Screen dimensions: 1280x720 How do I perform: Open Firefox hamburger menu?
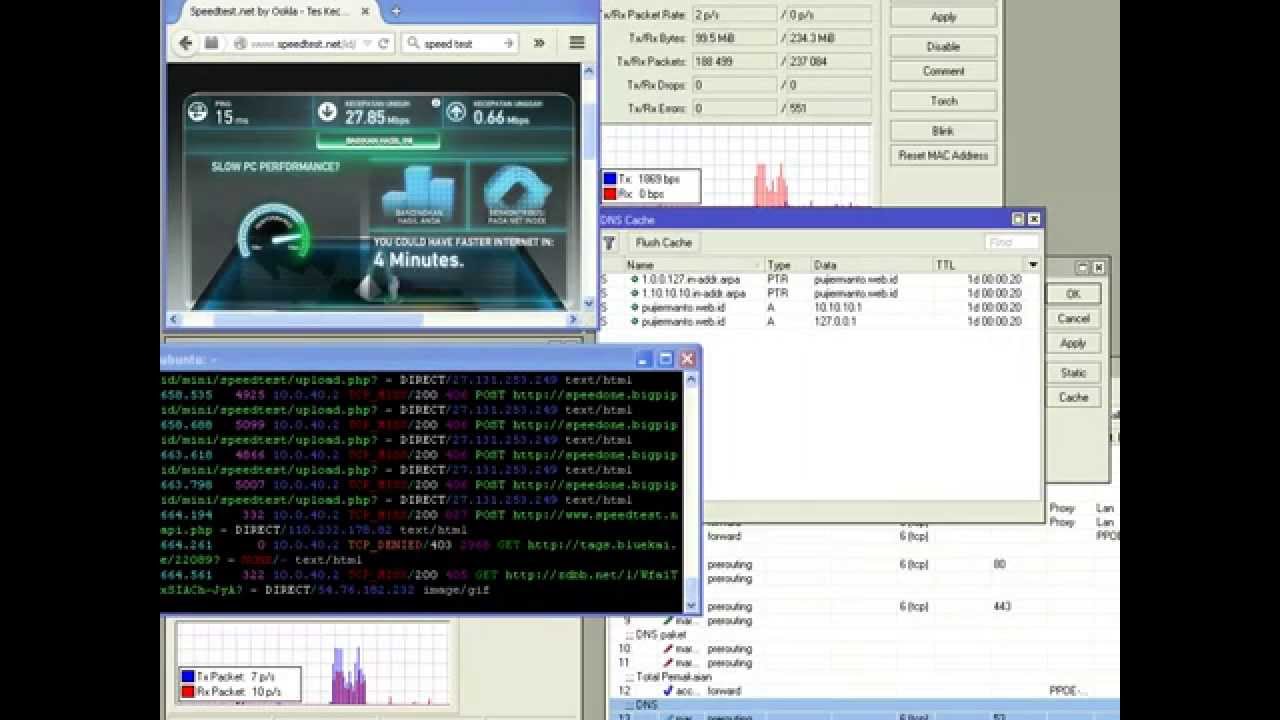(x=577, y=43)
